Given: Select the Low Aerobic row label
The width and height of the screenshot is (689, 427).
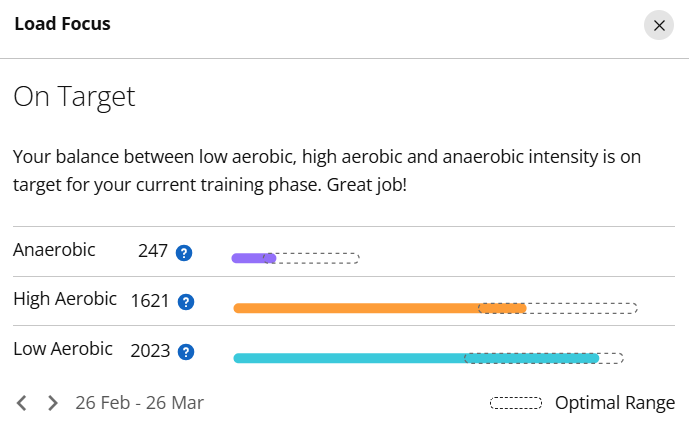Looking at the screenshot, I should [x=63, y=349].
